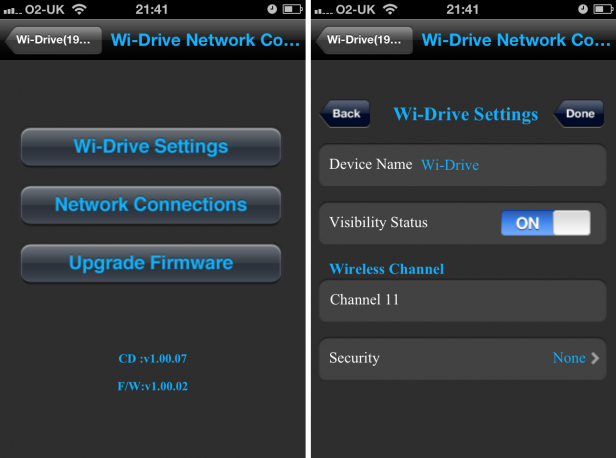Tap Wi-Fi icon in left status bar
The height and width of the screenshot is (458, 616).
click(80, 9)
